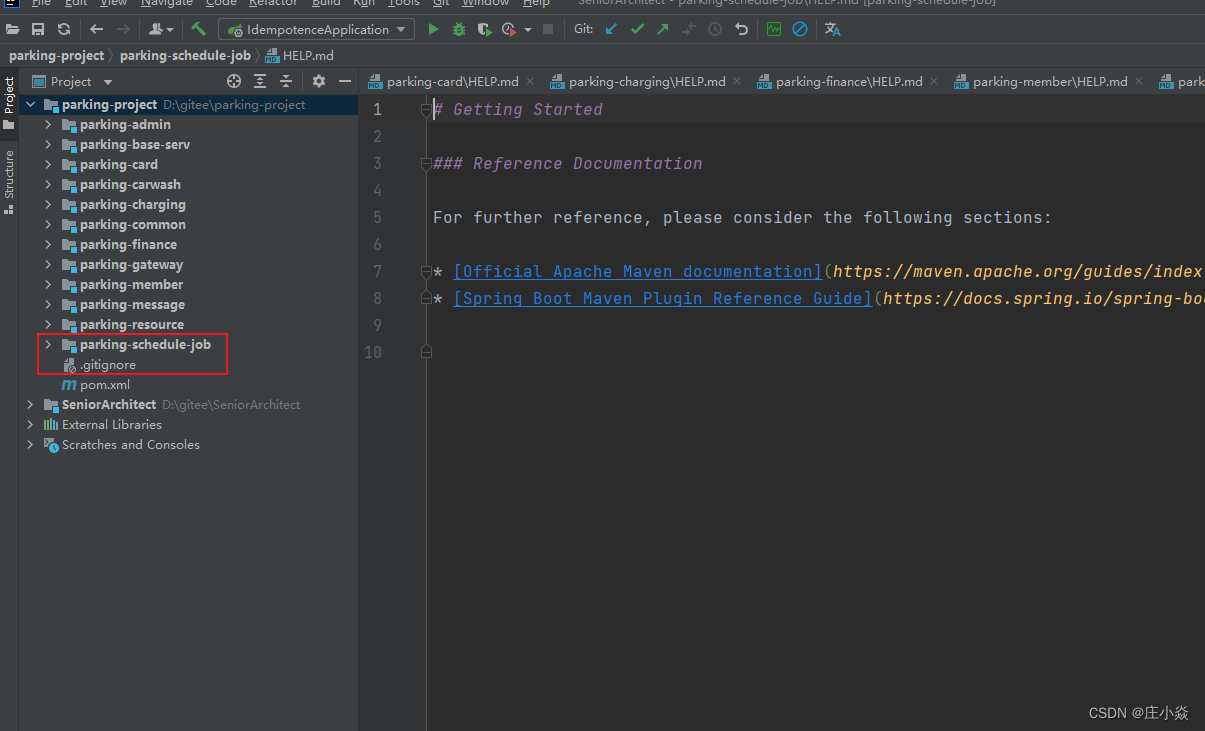Open the translate icon in the toolbar
The width and height of the screenshot is (1205, 731).
click(x=832, y=29)
